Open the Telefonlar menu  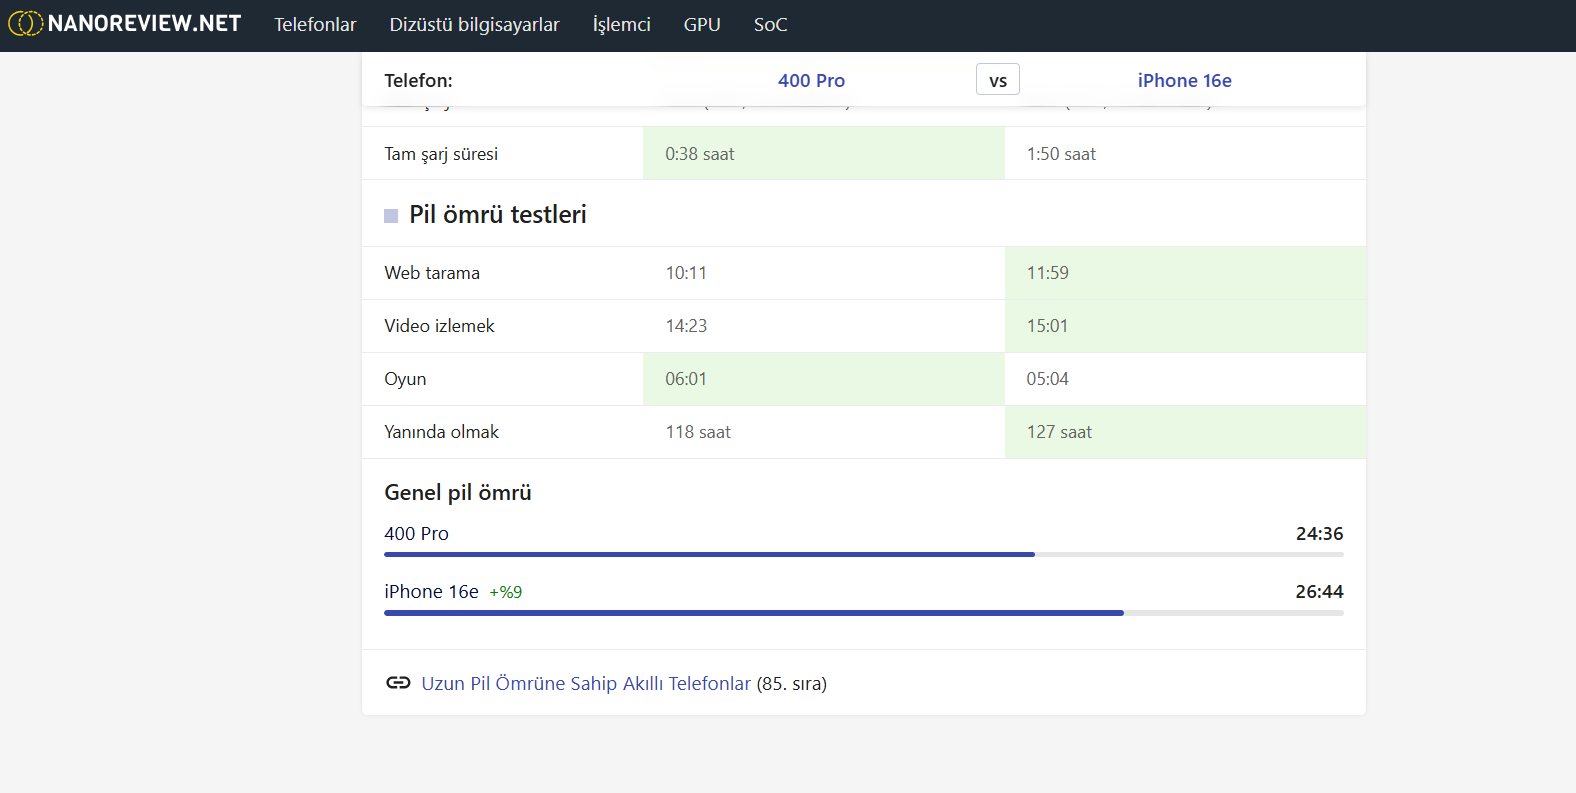(x=315, y=25)
